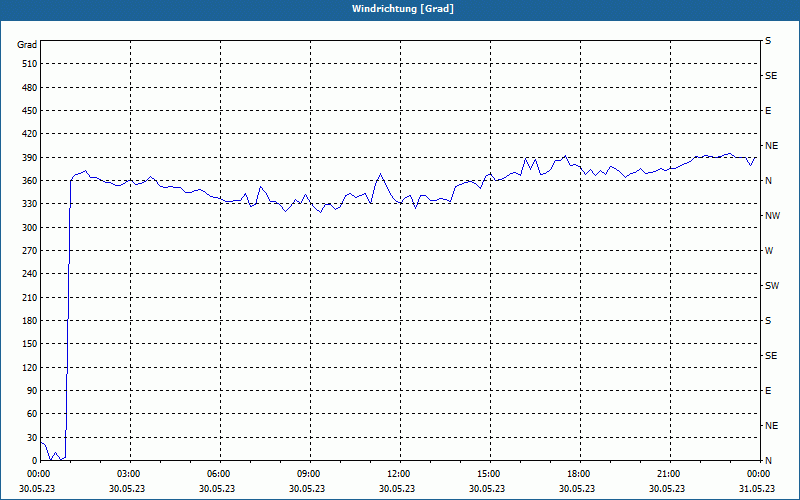
Task: Click the 30.05.23 date under 12:00
Action: pyautogui.click(x=396, y=488)
